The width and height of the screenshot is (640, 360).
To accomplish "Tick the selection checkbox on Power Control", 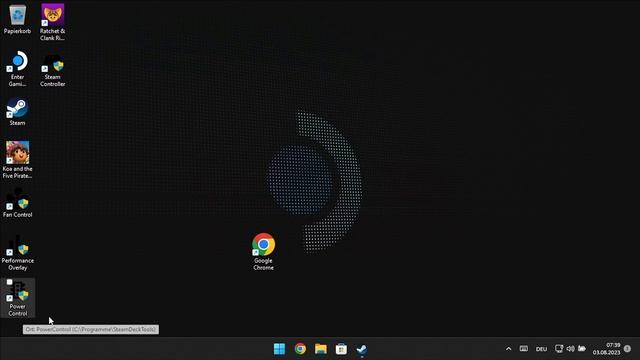I will [x=9, y=282].
